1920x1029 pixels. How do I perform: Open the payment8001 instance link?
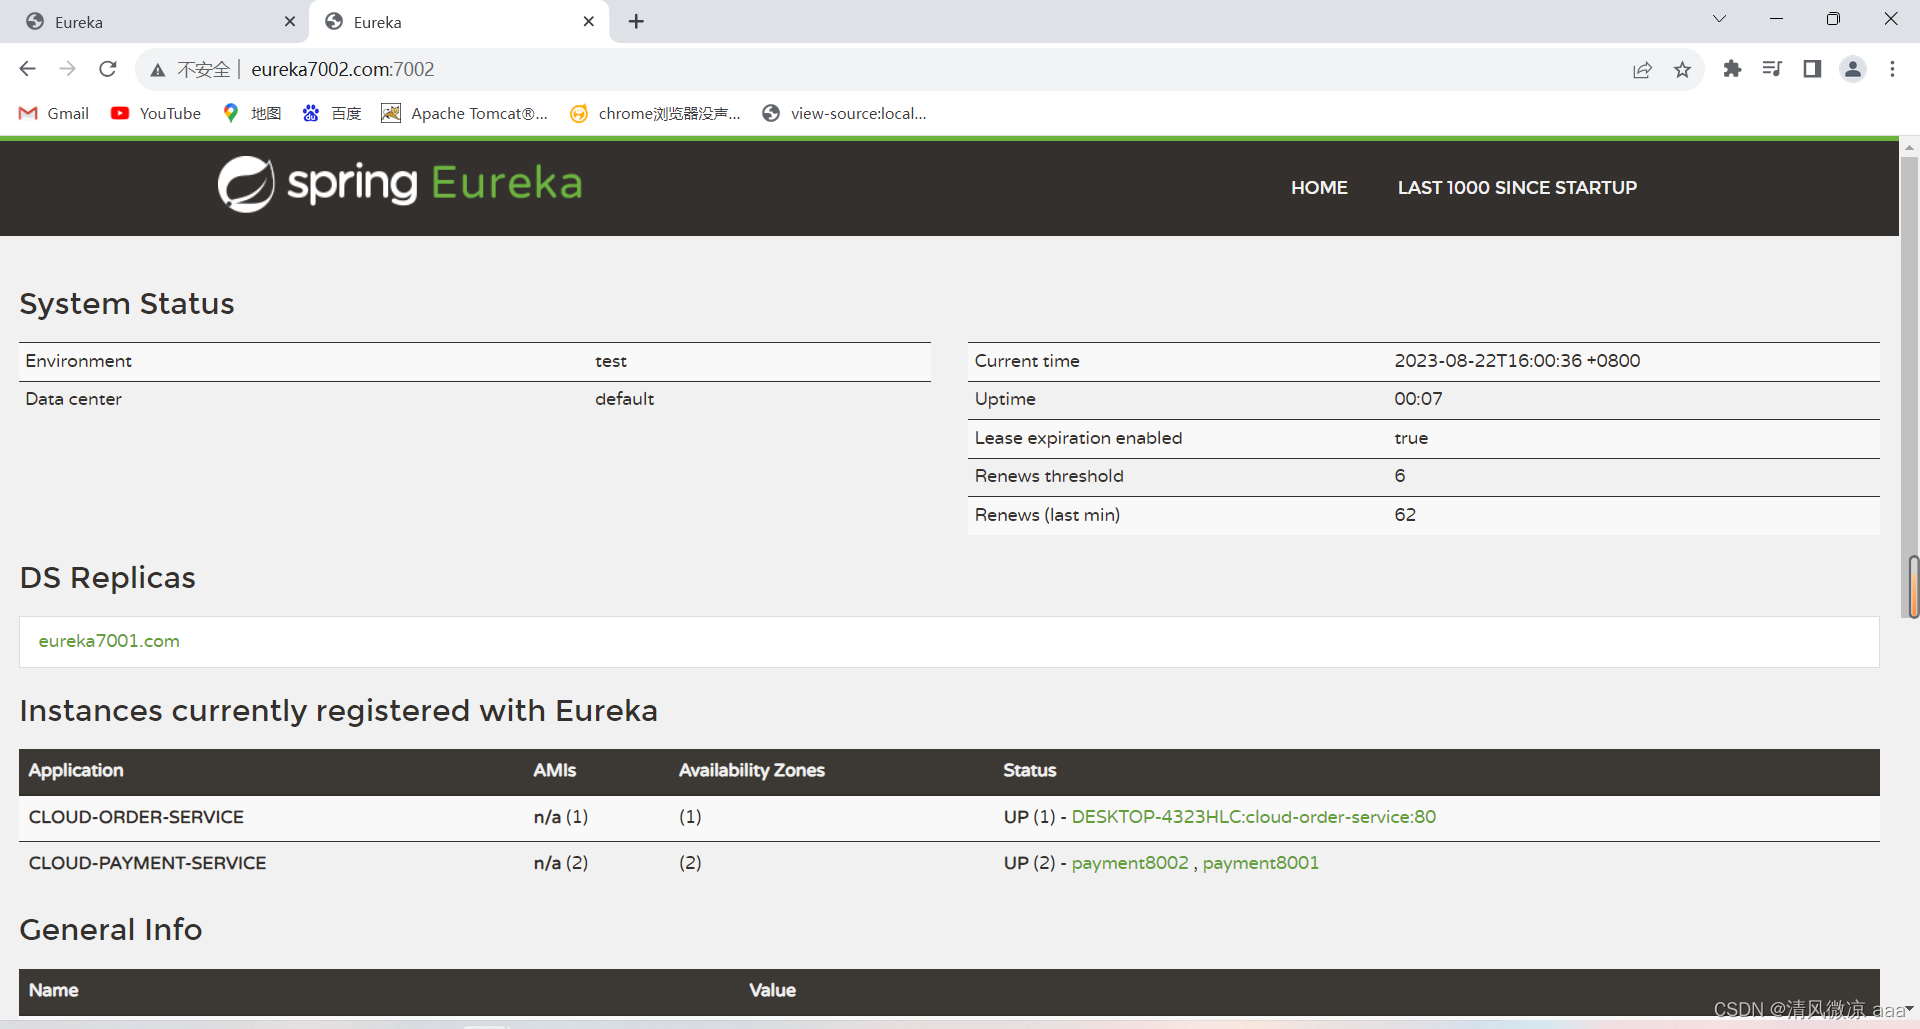(x=1261, y=863)
